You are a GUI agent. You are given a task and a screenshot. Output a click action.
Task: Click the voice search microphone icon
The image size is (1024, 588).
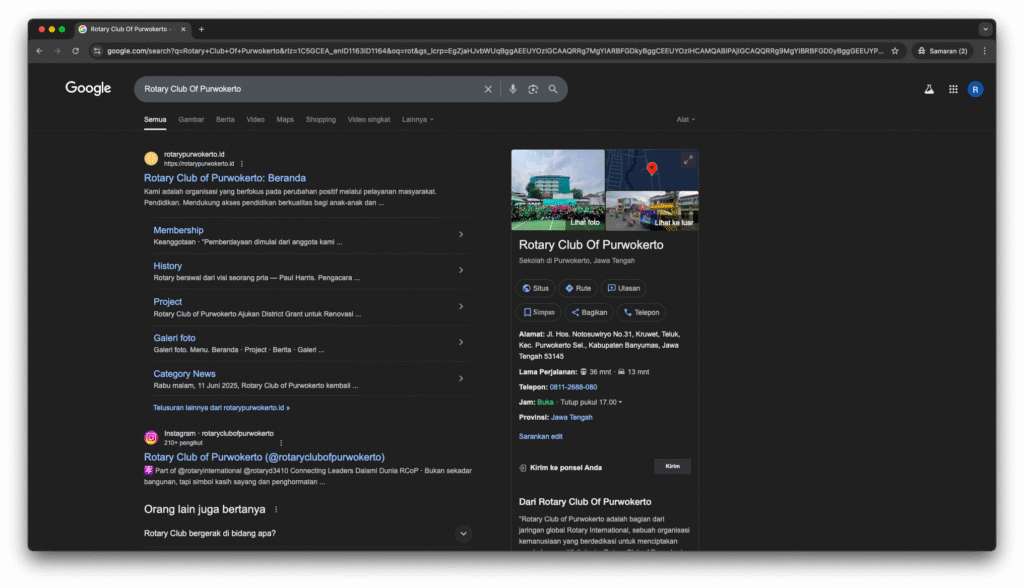pos(513,89)
